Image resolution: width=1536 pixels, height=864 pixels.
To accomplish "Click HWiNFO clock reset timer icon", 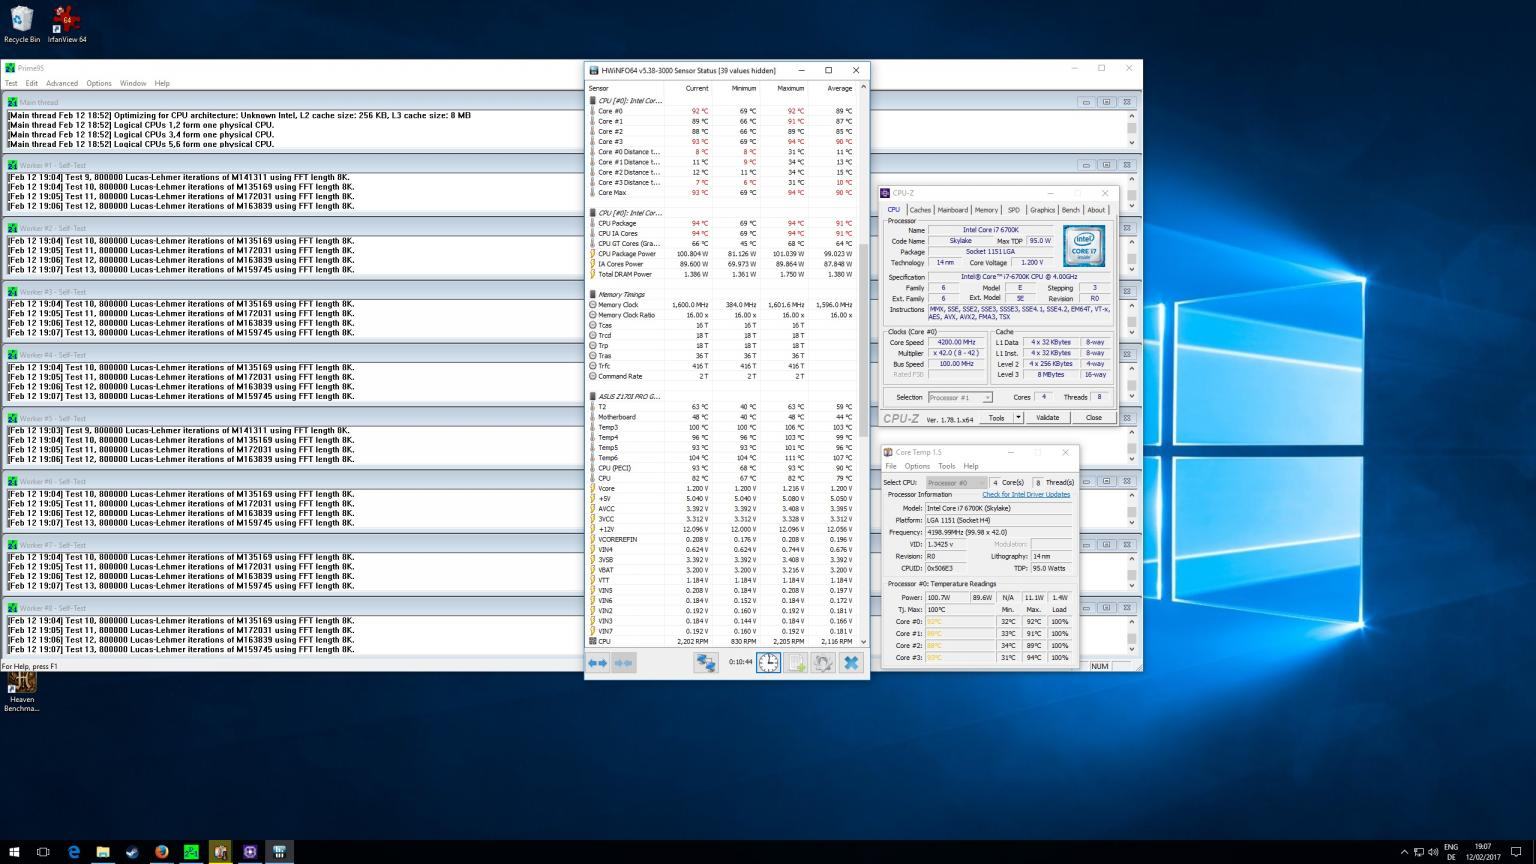I will [x=768, y=663].
